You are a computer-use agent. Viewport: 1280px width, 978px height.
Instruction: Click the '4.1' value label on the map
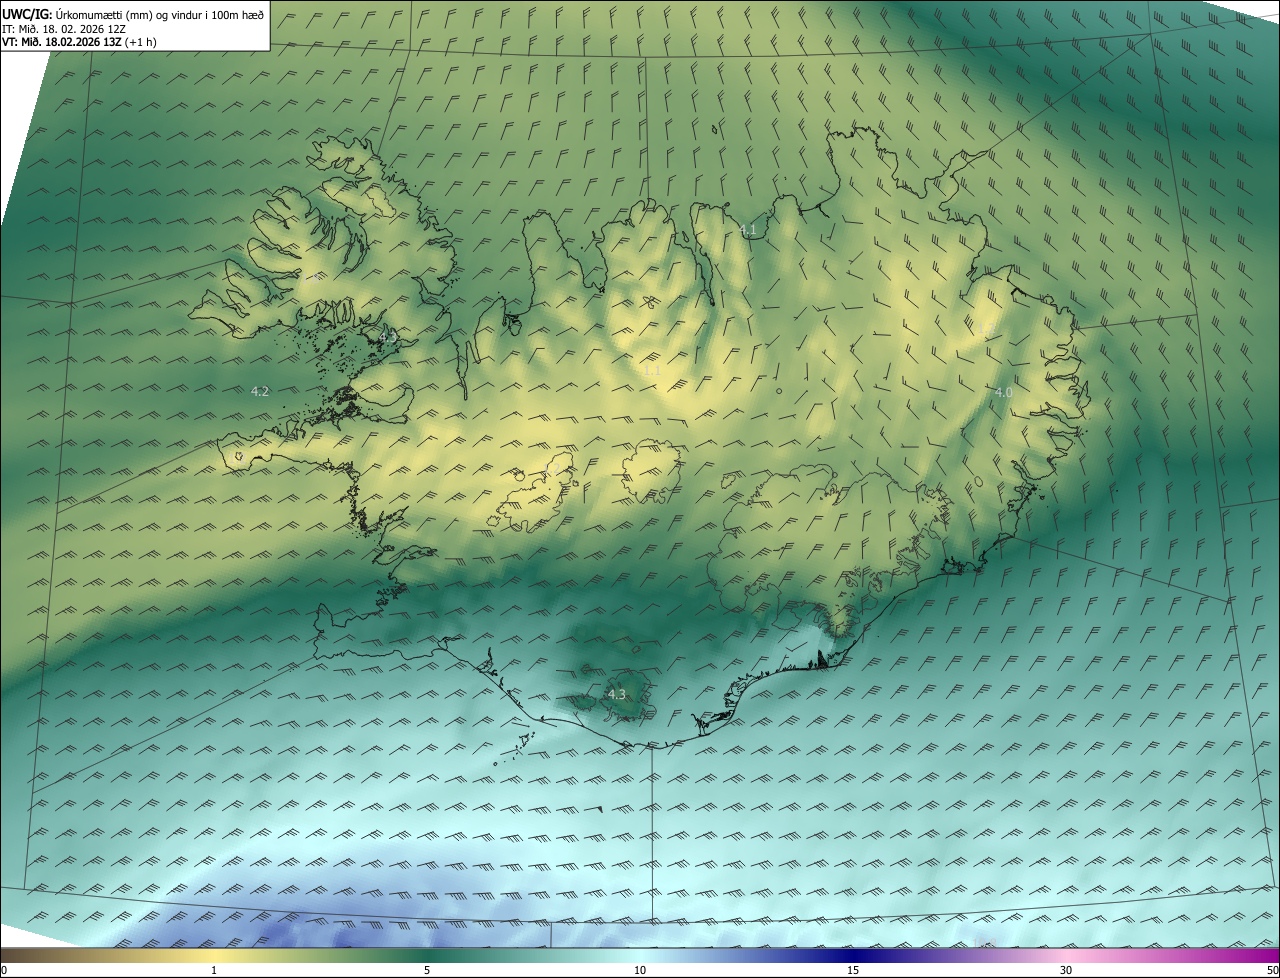748,230
